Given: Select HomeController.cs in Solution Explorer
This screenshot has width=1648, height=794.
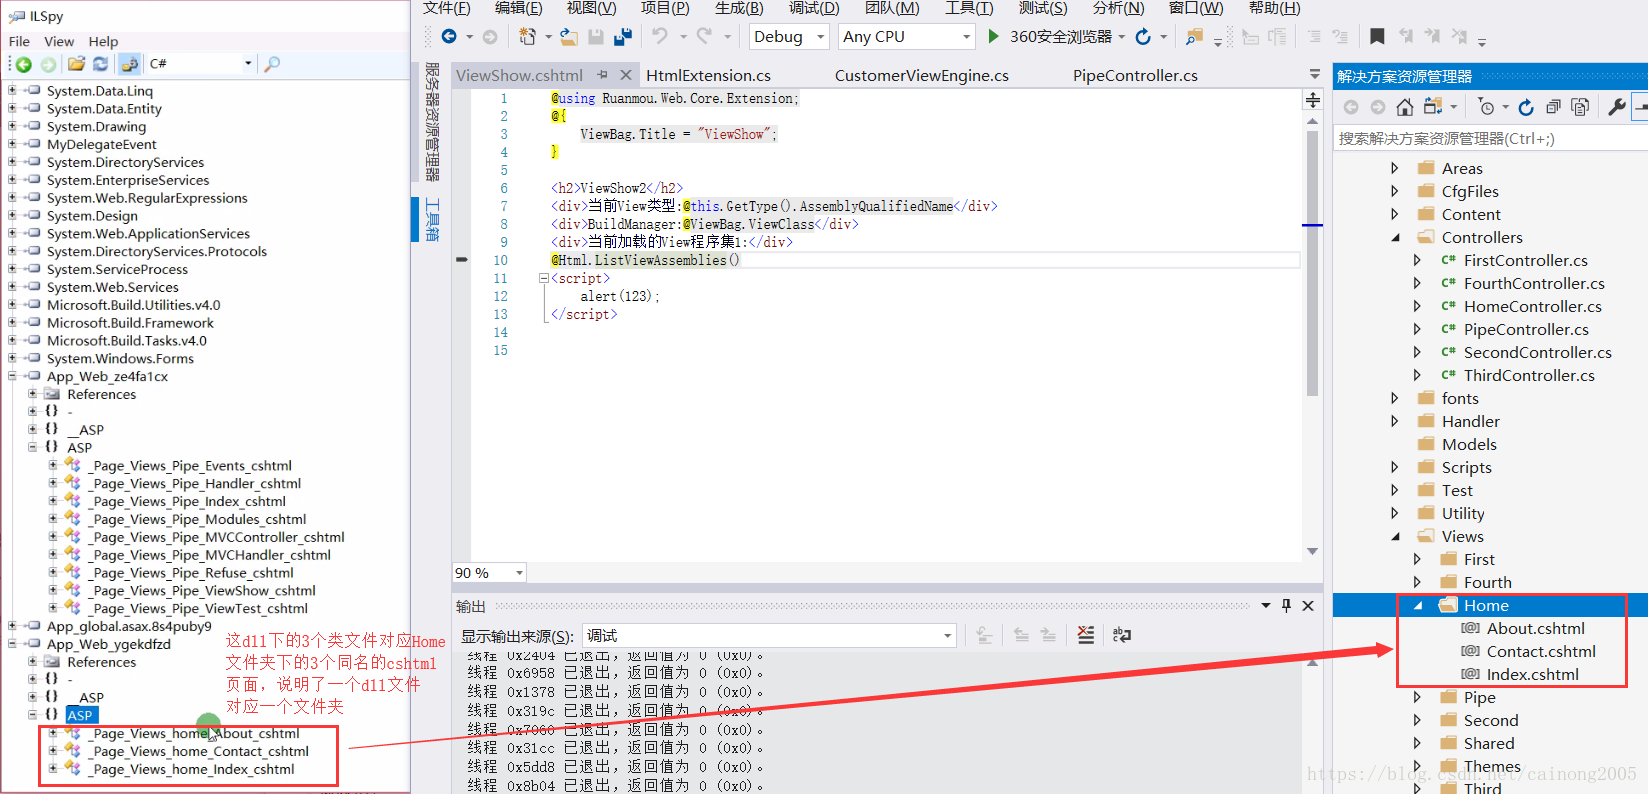Looking at the screenshot, I should point(1532,307).
